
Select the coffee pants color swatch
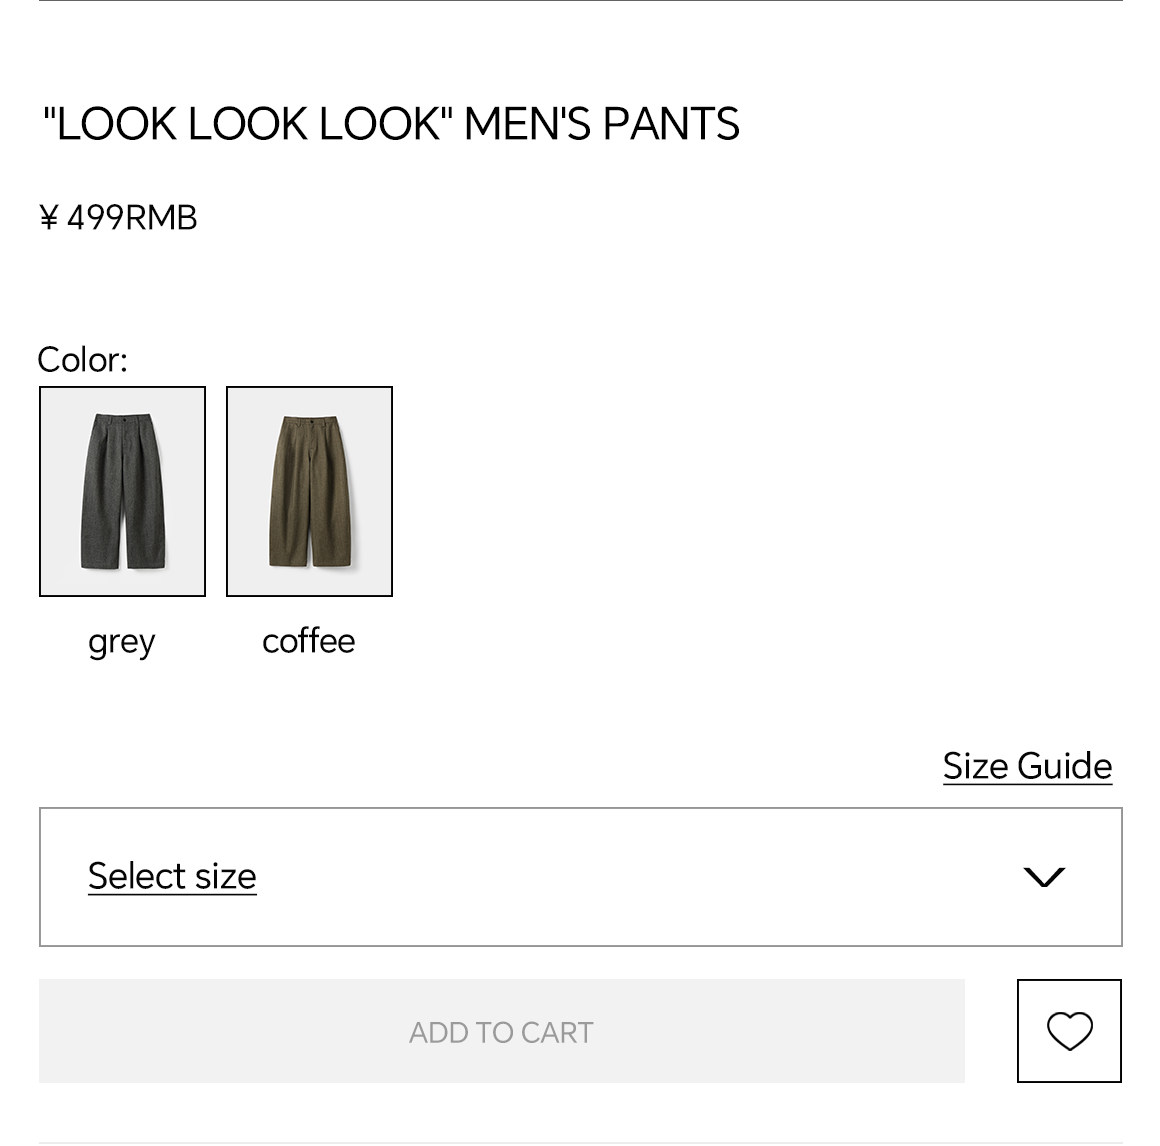(309, 491)
